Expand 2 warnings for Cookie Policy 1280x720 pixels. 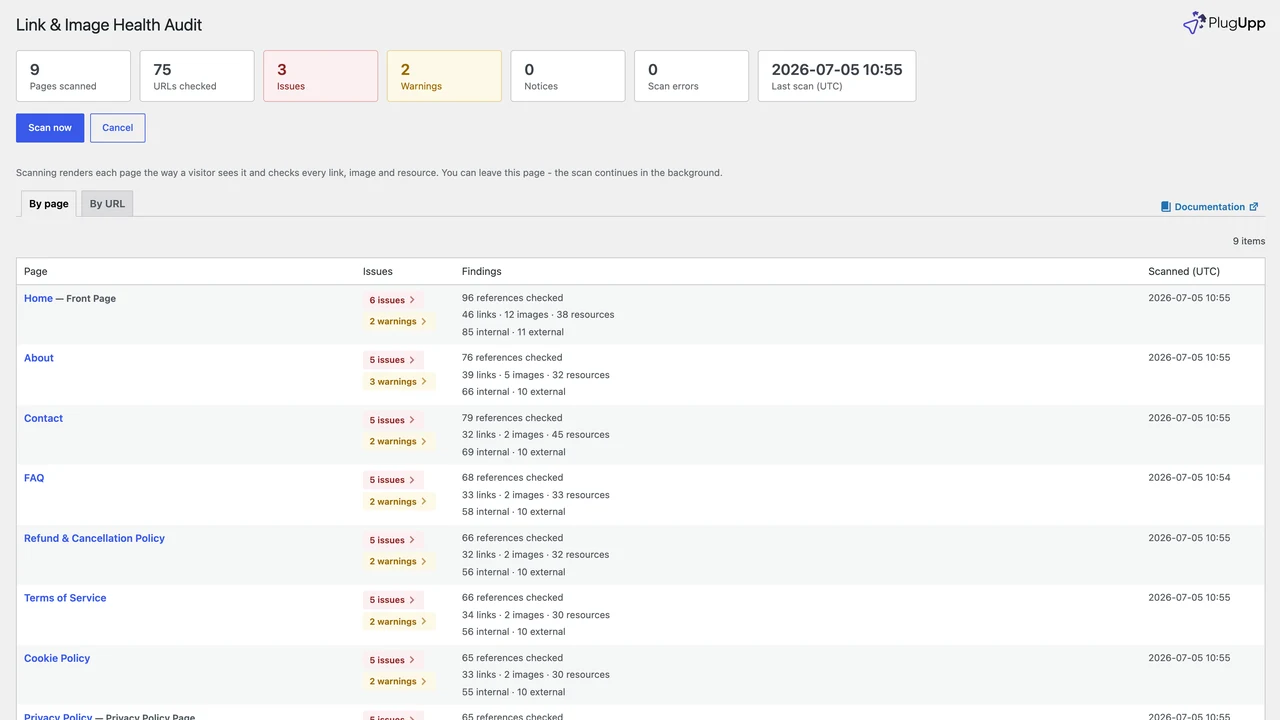(399, 682)
